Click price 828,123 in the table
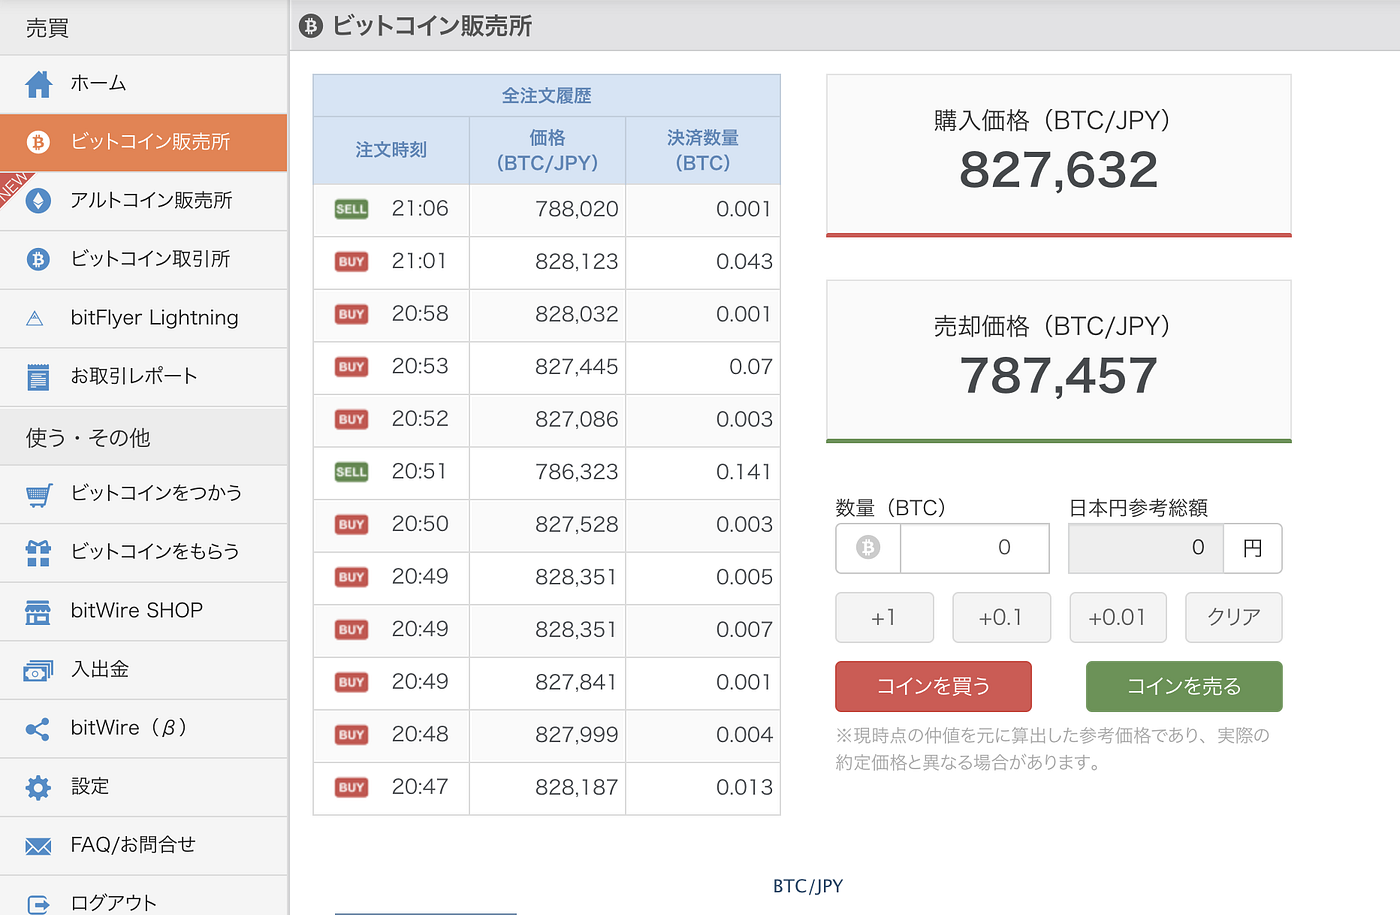The height and width of the screenshot is (915, 1400). [x=577, y=262]
